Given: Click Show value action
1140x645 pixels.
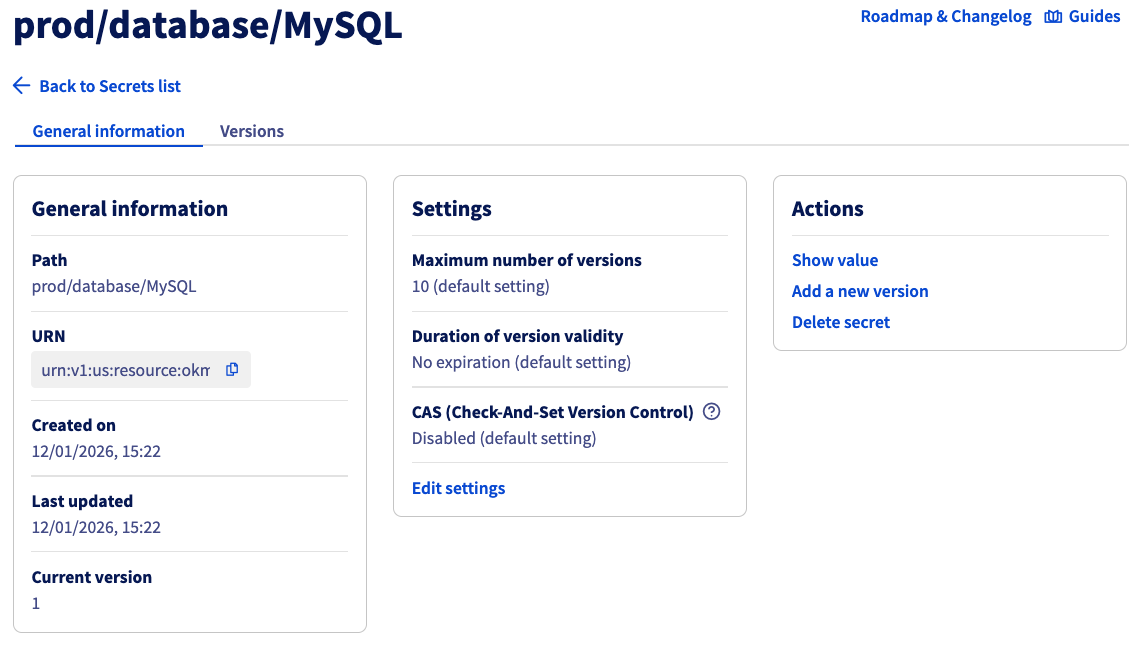Looking at the screenshot, I should coord(835,260).
